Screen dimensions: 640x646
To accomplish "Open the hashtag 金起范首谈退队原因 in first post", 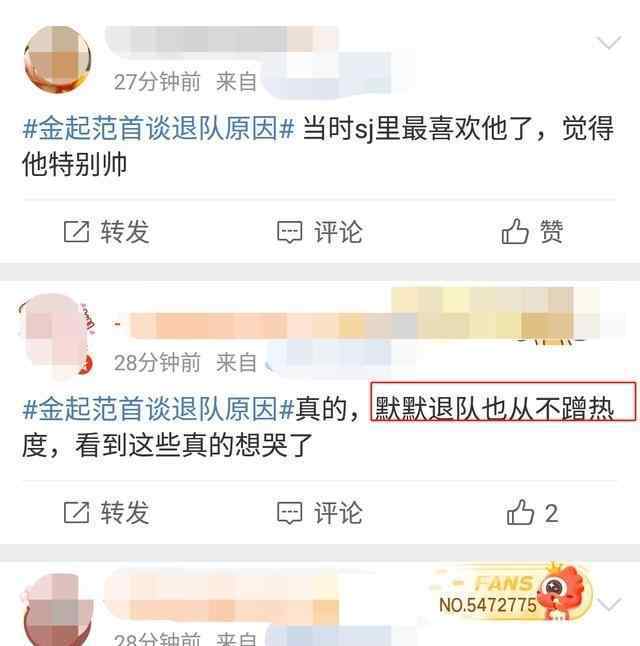I will tap(159, 128).
